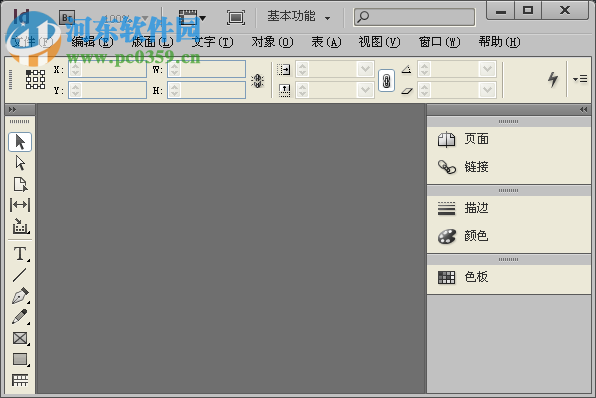
Task: Open the 窗口(W) menu
Action: tap(439, 42)
